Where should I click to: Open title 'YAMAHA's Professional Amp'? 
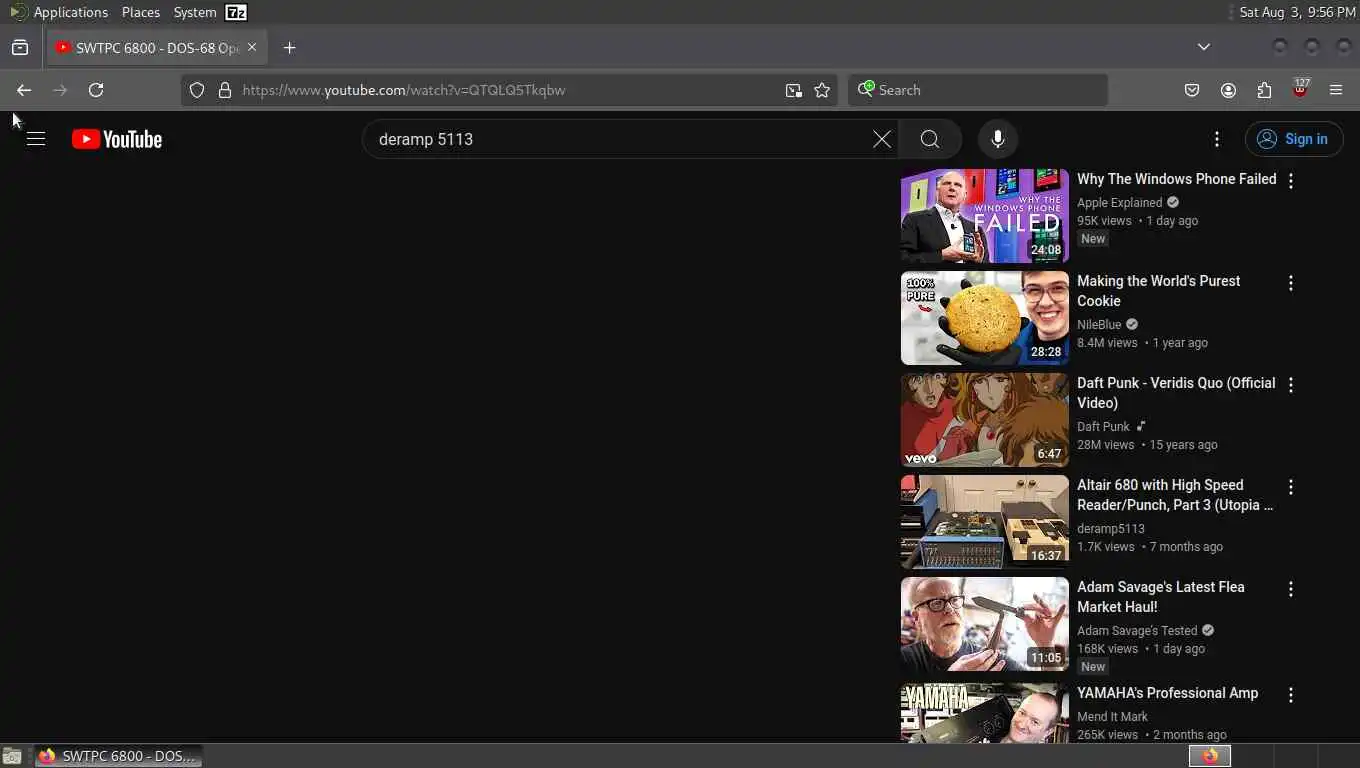coord(1167,693)
